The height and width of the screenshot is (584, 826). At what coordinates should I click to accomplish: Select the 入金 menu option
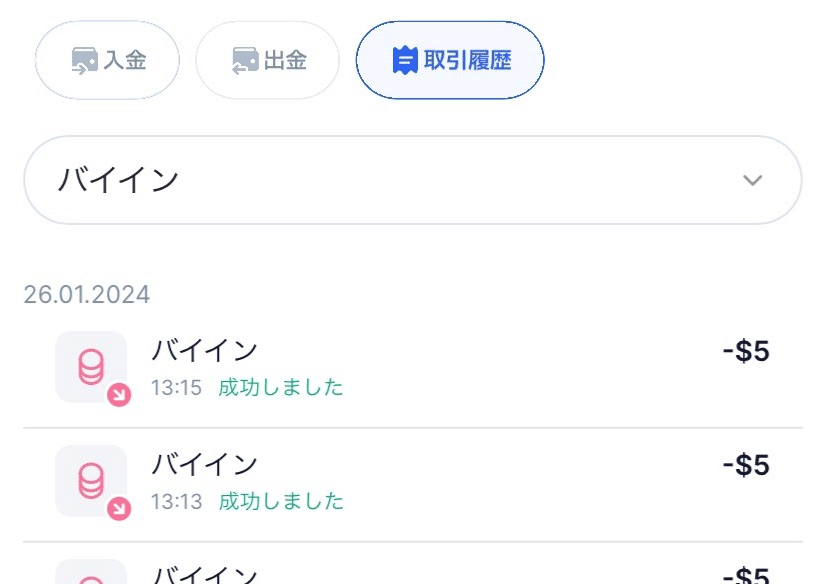pyautogui.click(x=107, y=60)
